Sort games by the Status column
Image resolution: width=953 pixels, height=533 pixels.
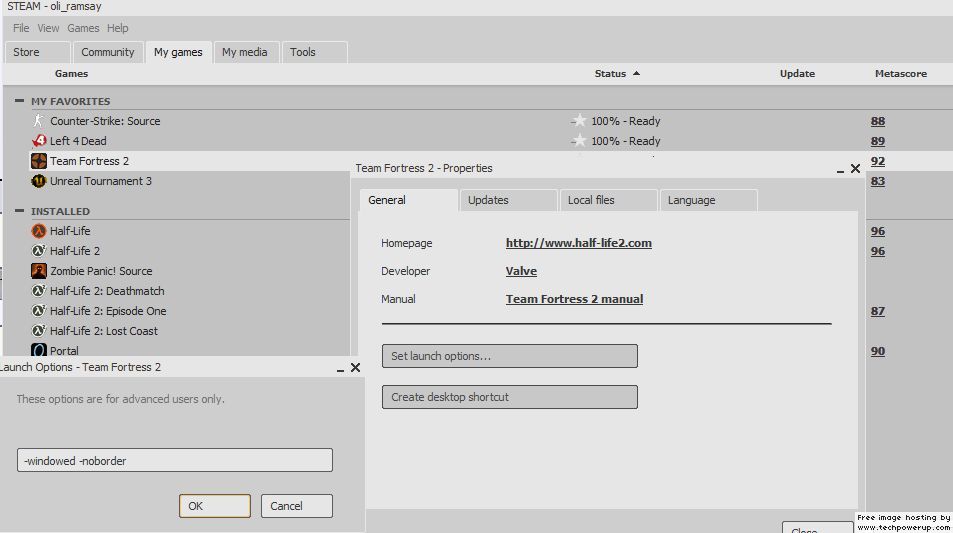pyautogui.click(x=610, y=73)
